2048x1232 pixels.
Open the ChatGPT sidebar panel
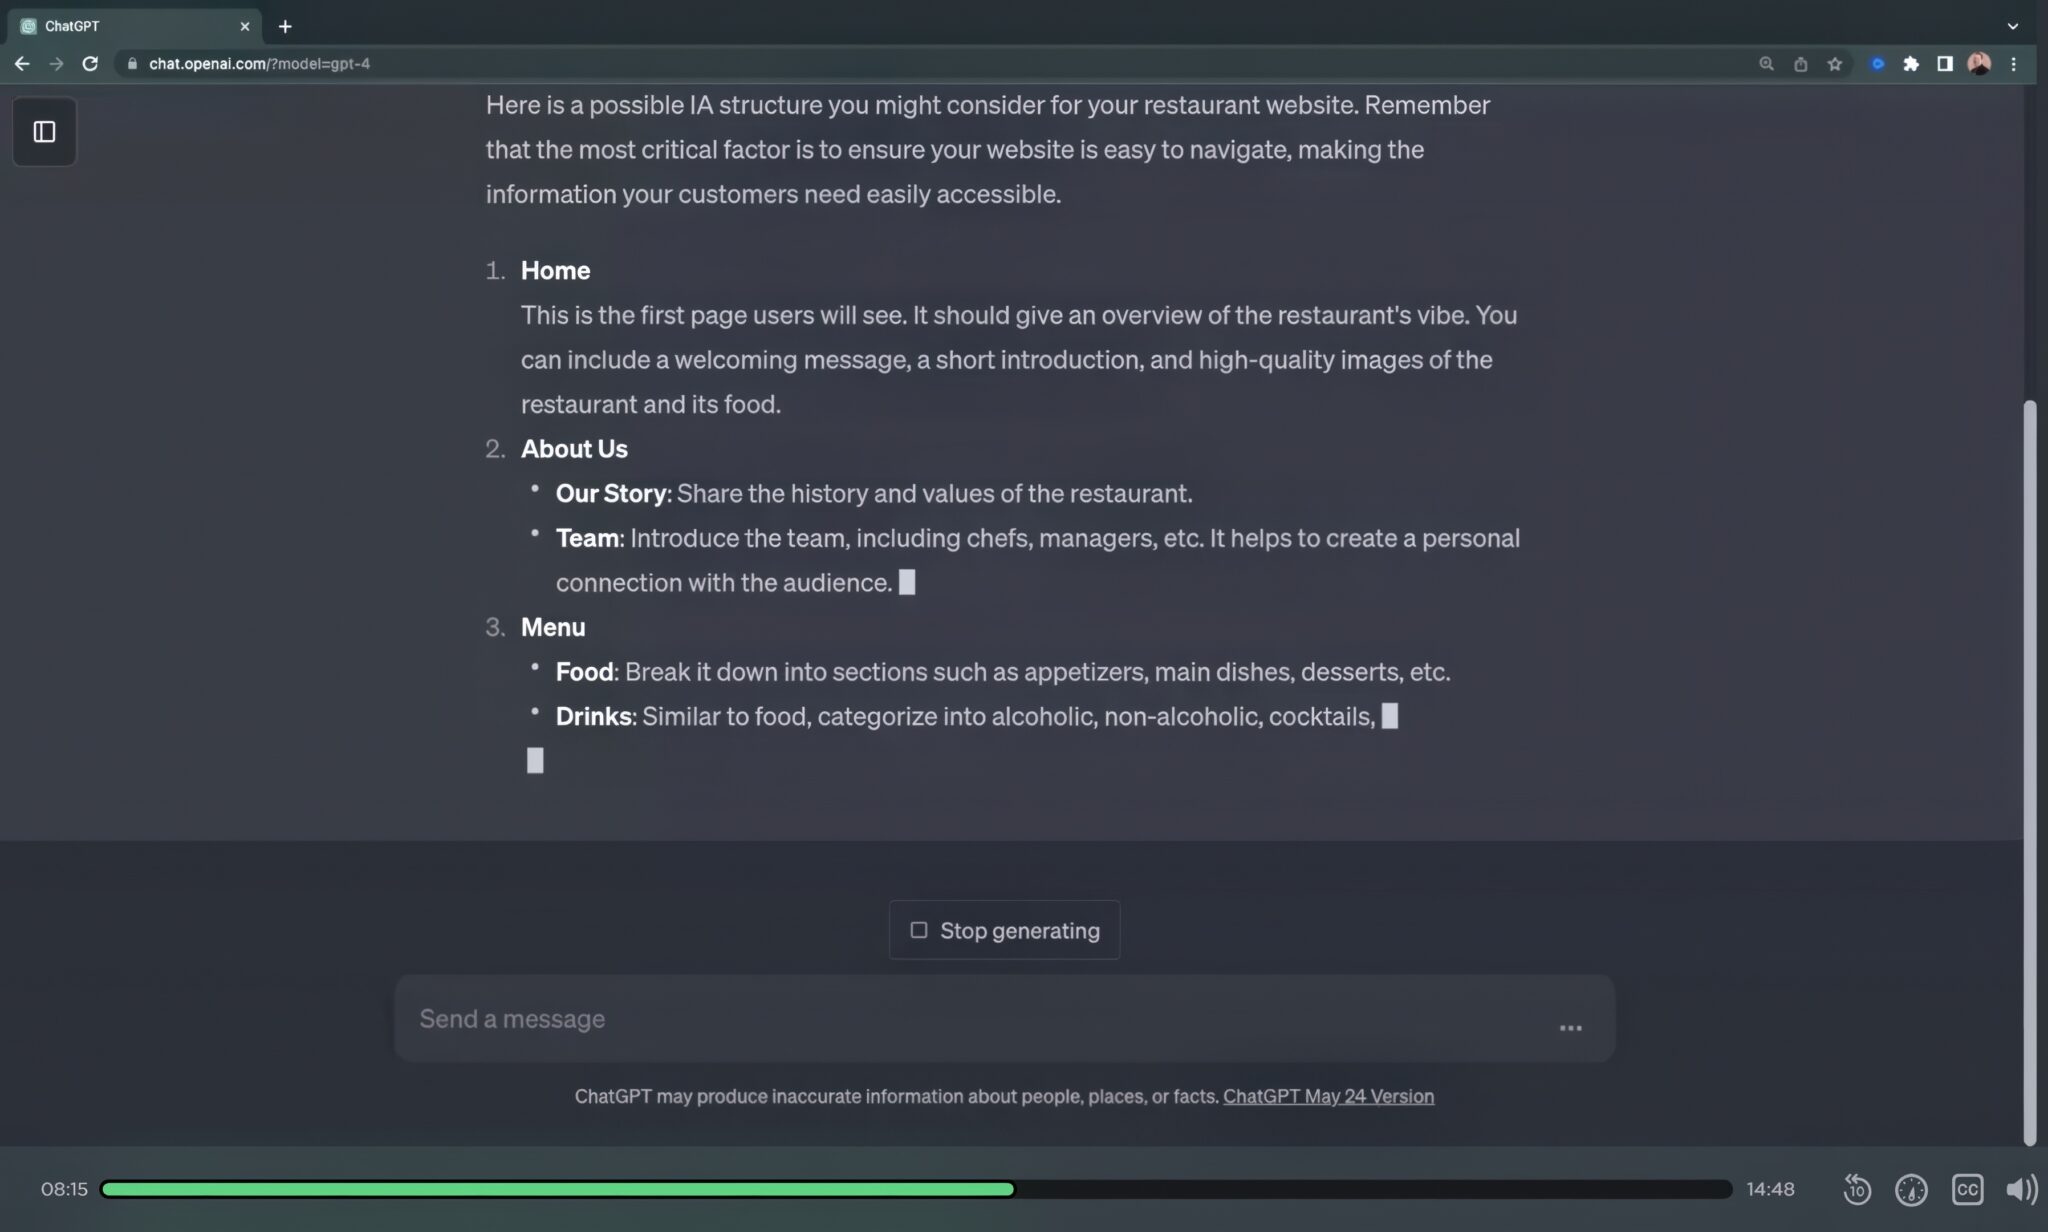44,131
